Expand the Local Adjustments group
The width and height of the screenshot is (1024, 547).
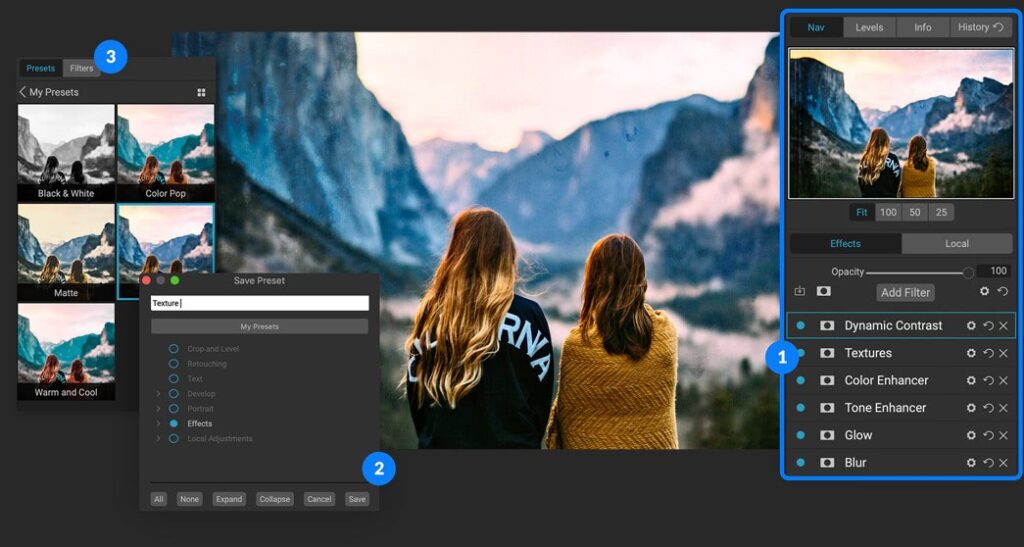point(158,439)
